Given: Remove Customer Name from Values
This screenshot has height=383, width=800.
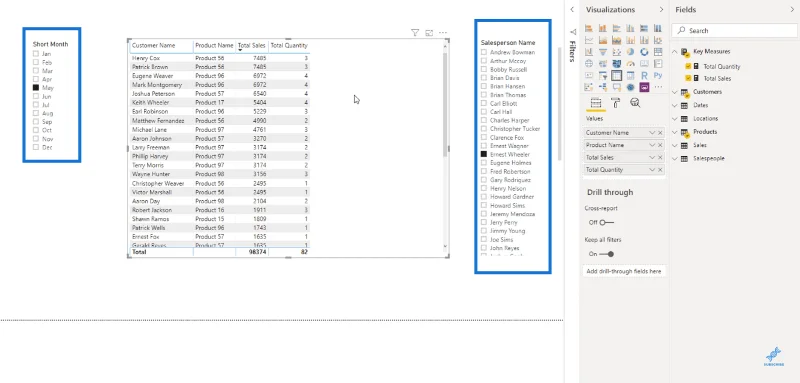Looking at the screenshot, I should [x=660, y=133].
